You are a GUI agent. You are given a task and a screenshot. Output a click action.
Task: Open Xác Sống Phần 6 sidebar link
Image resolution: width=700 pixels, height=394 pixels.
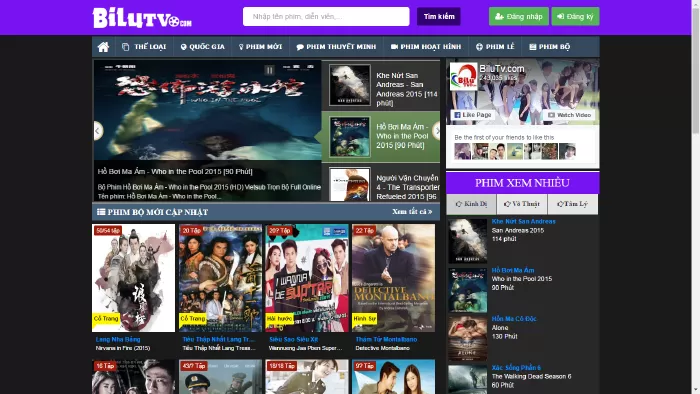click(x=516, y=368)
